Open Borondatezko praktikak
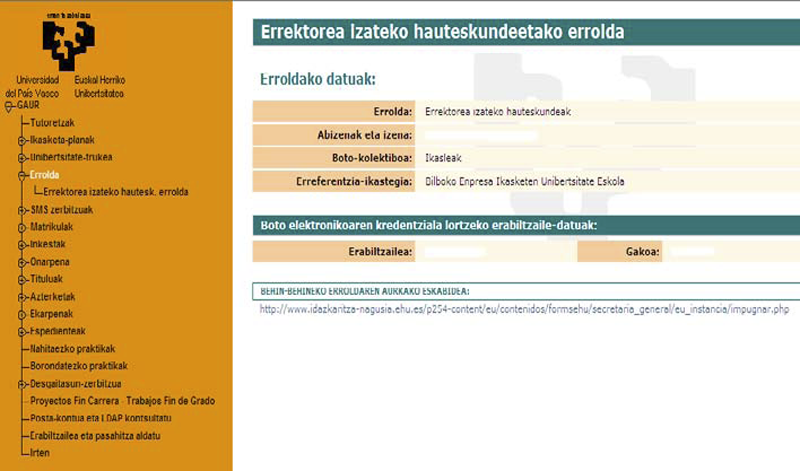The image size is (800, 471). coord(80,366)
